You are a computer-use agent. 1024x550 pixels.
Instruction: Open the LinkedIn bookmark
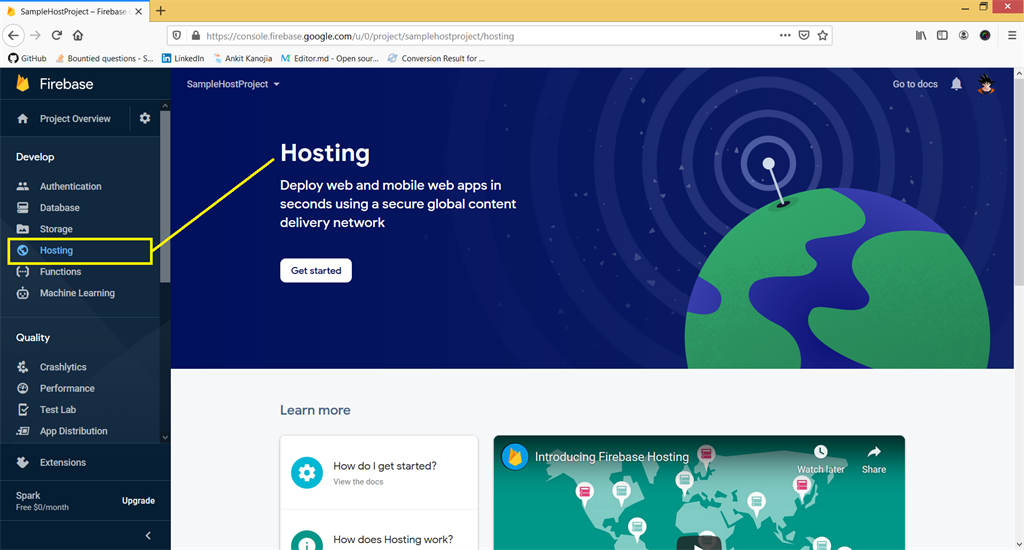click(x=183, y=58)
